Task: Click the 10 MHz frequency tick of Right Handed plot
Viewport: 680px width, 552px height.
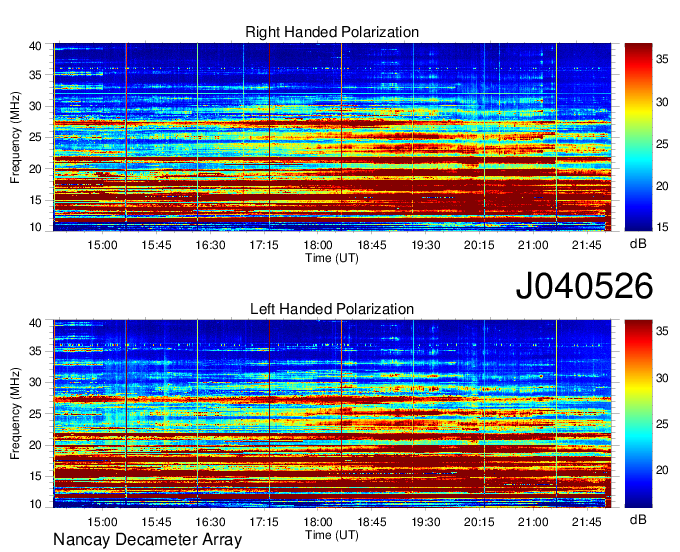Action: [36, 227]
